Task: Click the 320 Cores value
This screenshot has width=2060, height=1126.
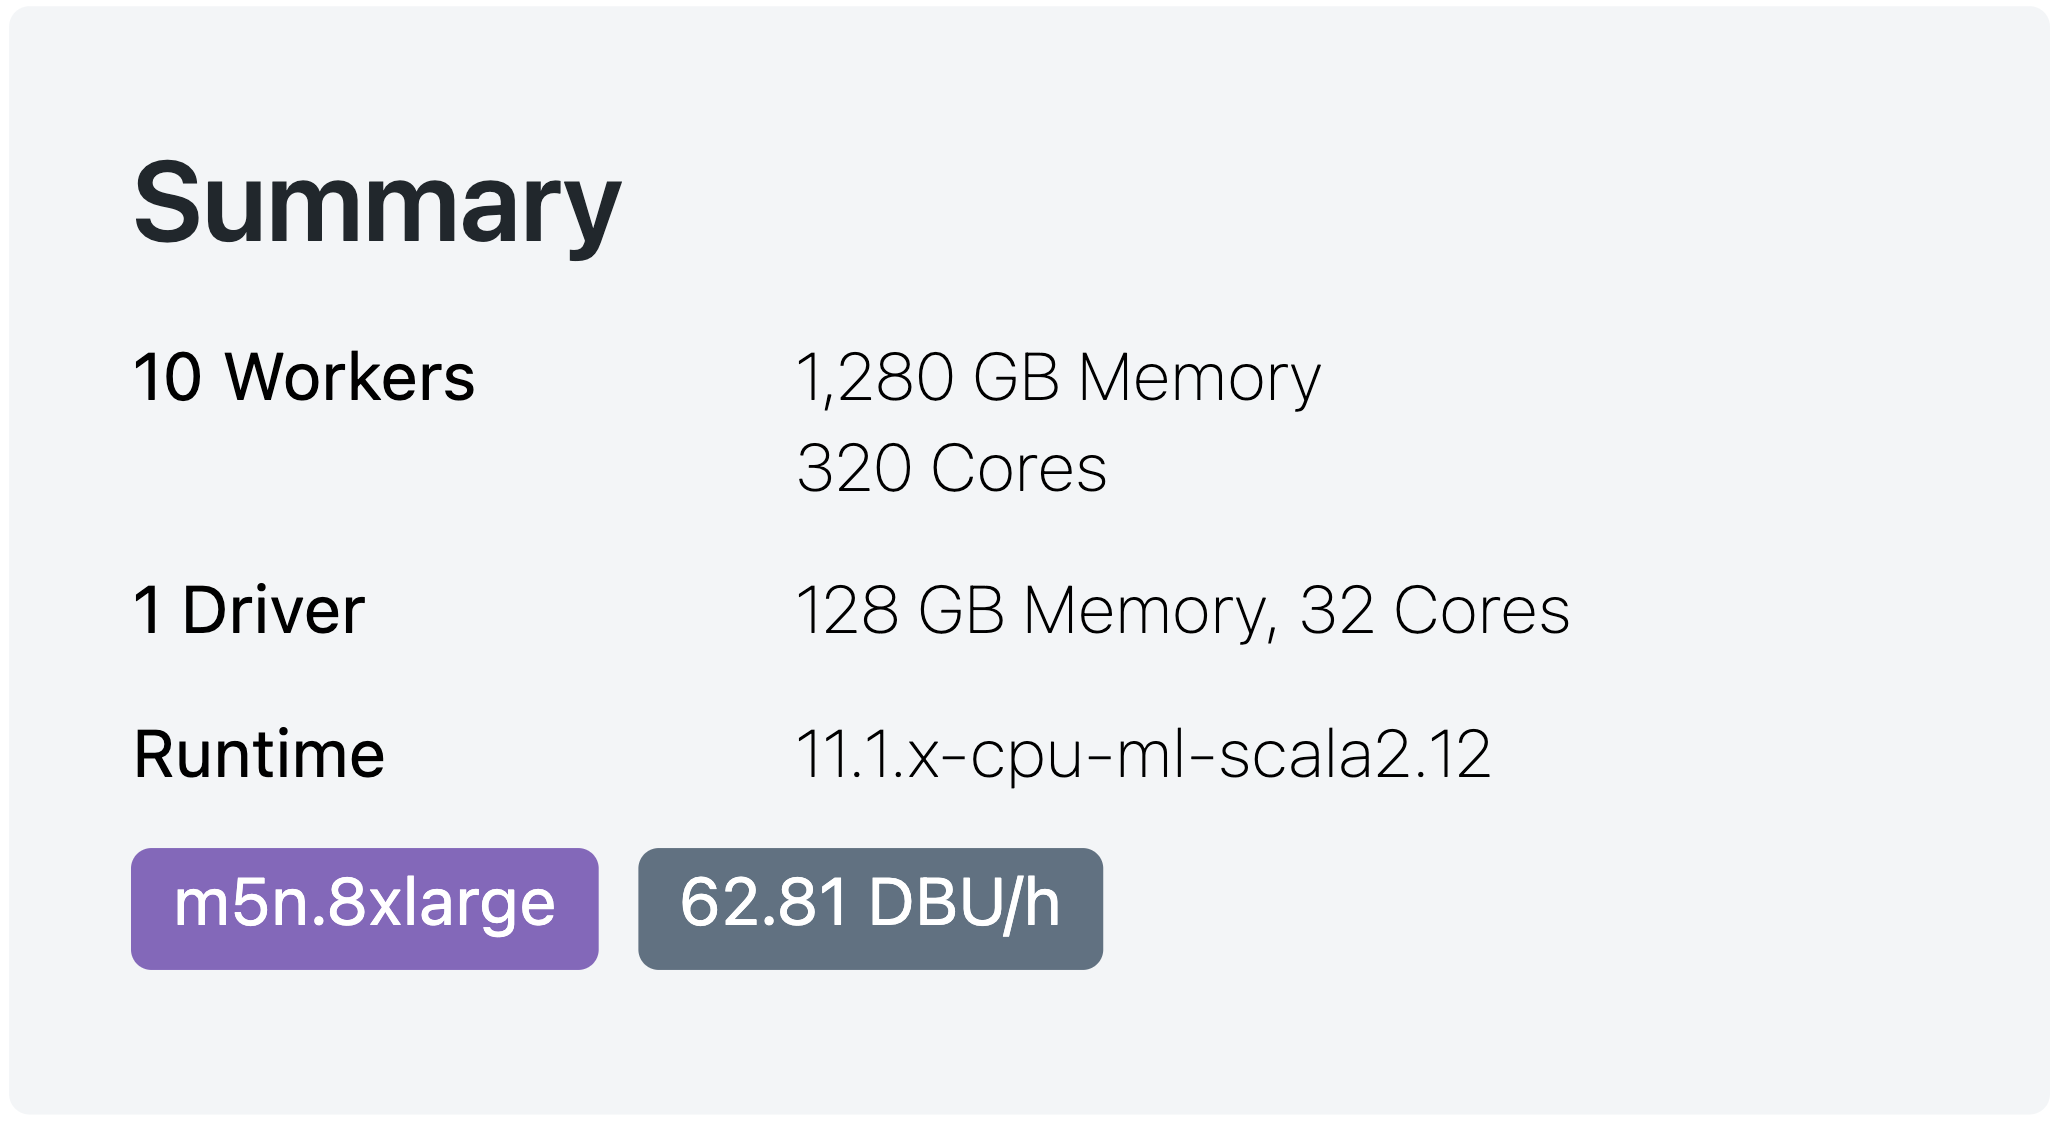Action: [952, 468]
